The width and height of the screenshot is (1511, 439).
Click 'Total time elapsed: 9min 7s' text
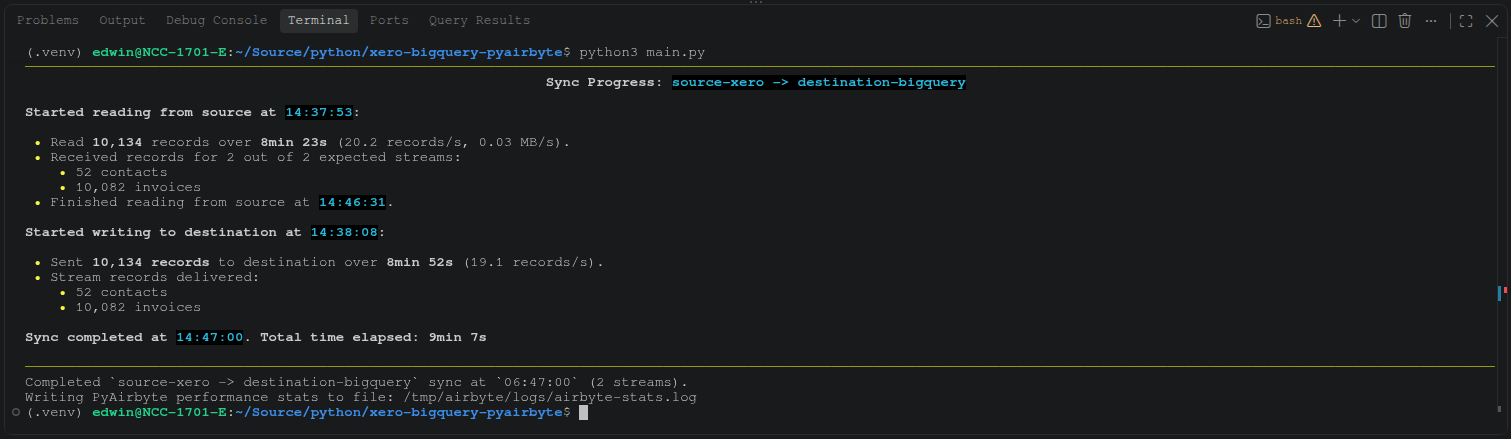click(373, 337)
